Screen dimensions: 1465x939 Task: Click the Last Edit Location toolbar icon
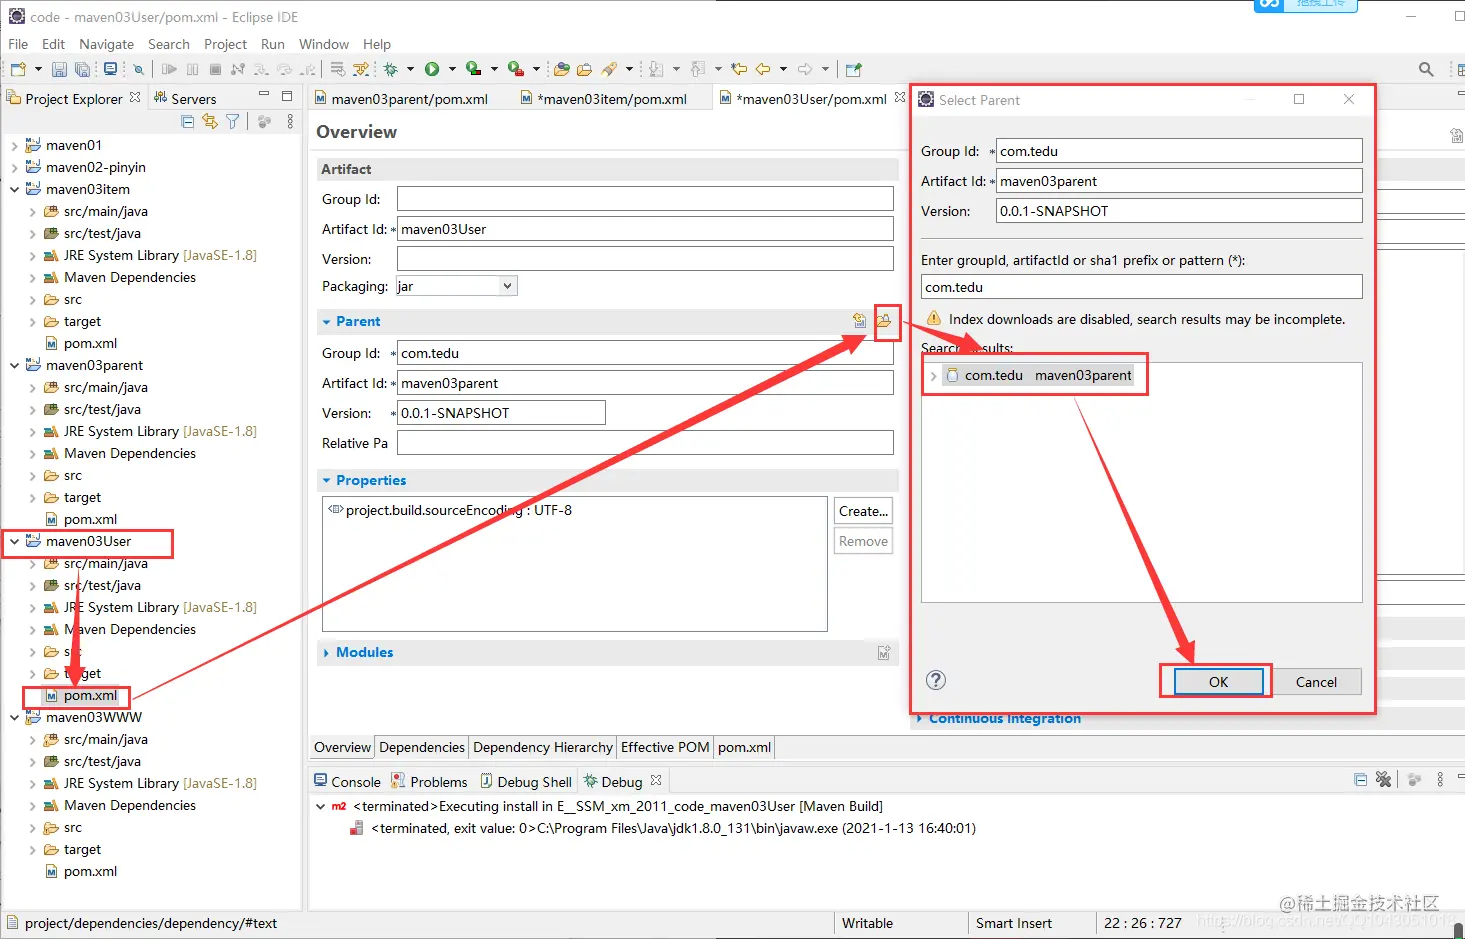[739, 69]
